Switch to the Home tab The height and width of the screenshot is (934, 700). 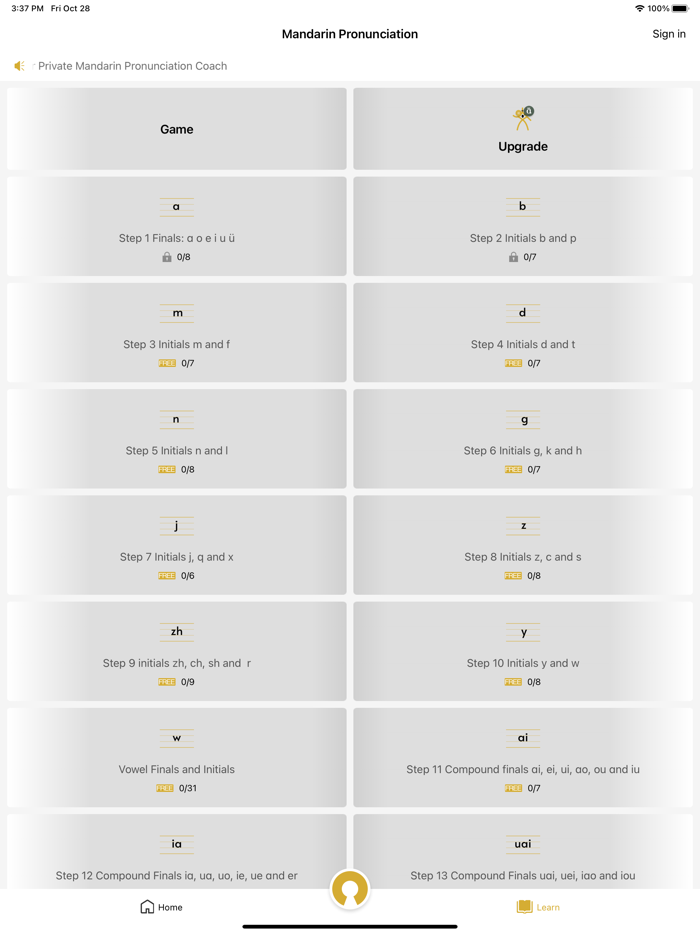tap(160, 907)
